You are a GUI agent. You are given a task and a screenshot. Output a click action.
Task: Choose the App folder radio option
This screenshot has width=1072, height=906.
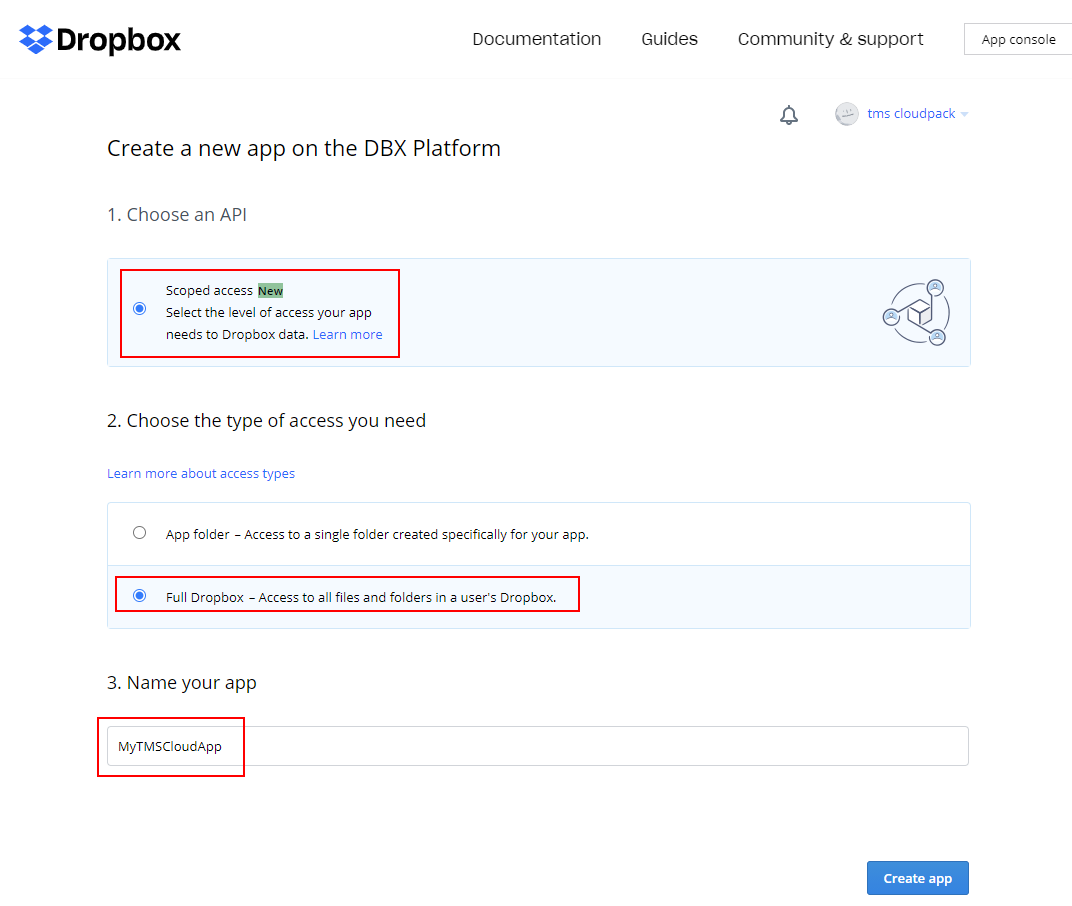coord(140,533)
